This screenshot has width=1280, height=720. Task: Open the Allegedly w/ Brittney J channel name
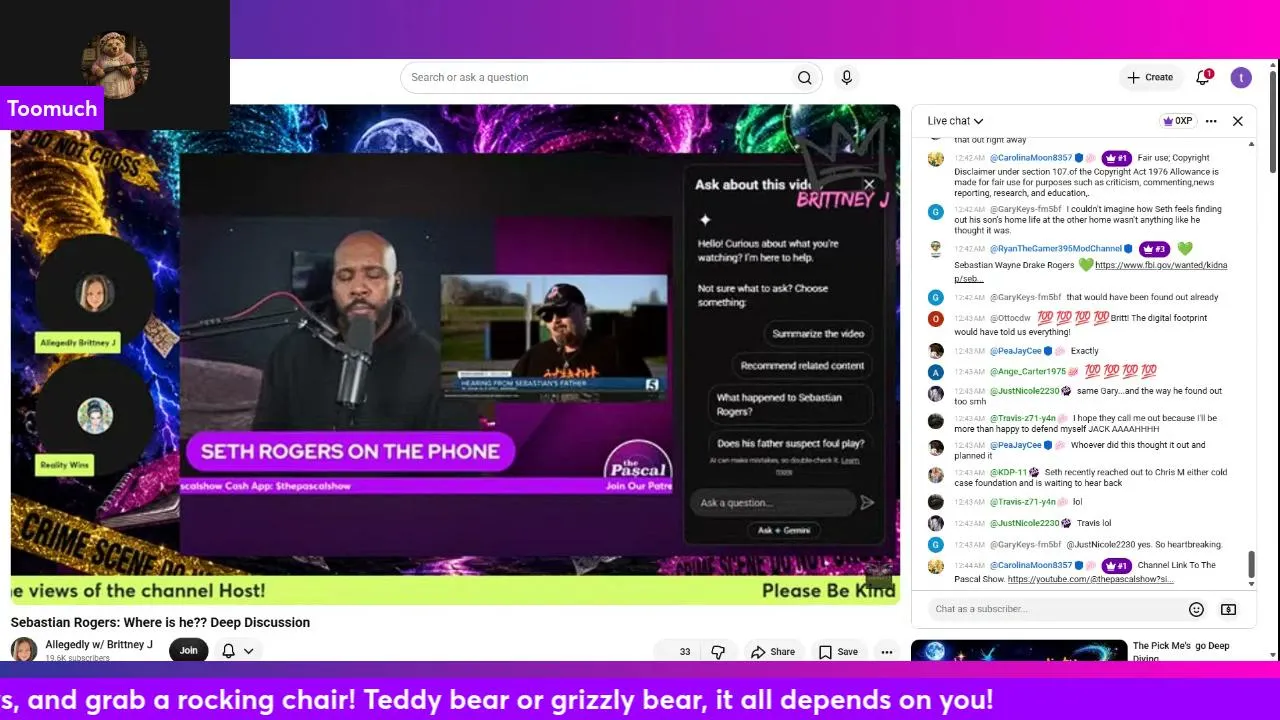99,645
